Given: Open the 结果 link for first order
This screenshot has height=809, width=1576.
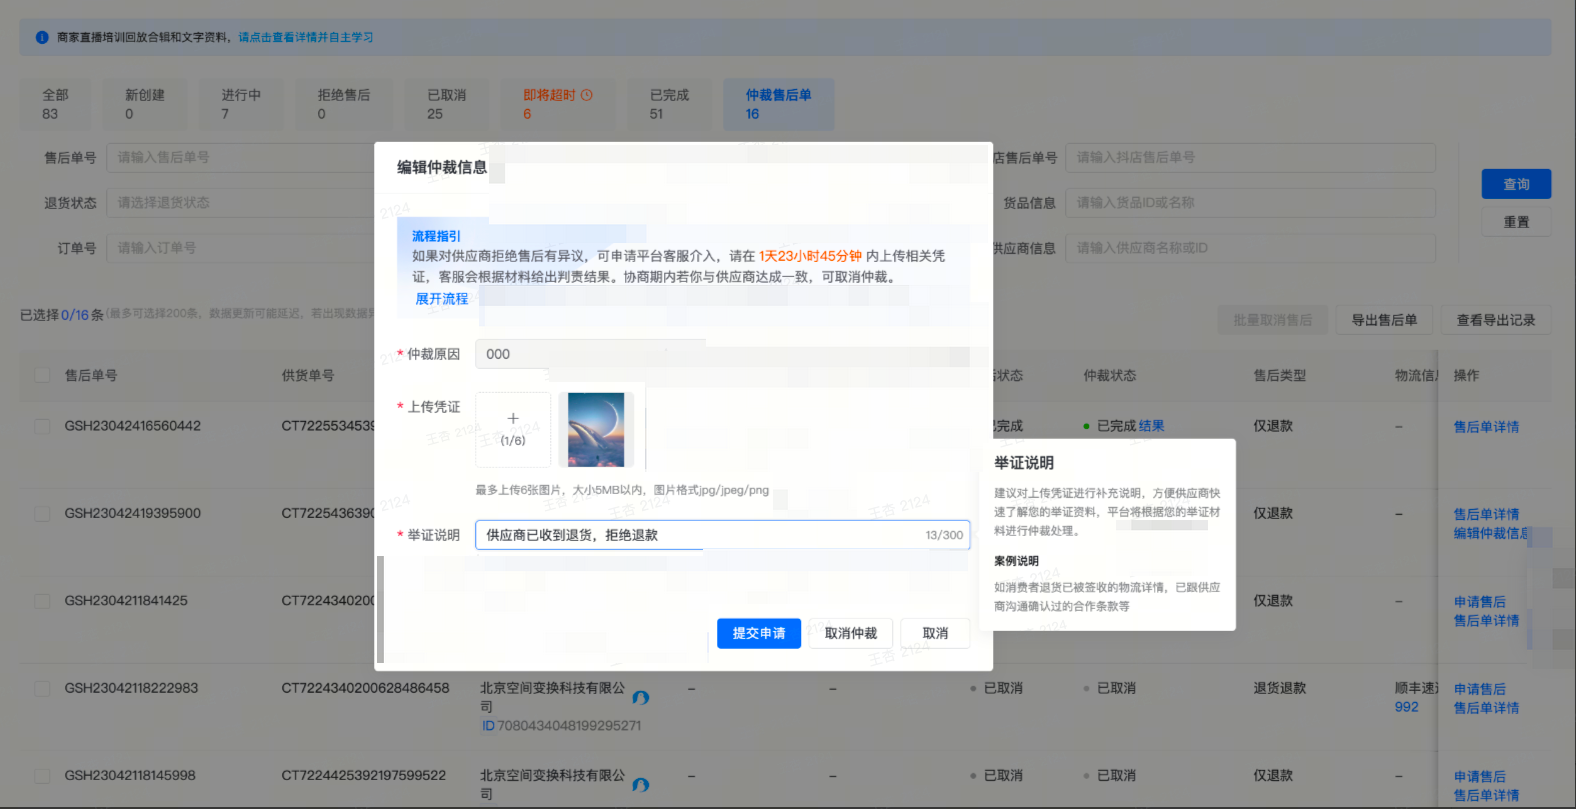Looking at the screenshot, I should click(x=1151, y=426).
